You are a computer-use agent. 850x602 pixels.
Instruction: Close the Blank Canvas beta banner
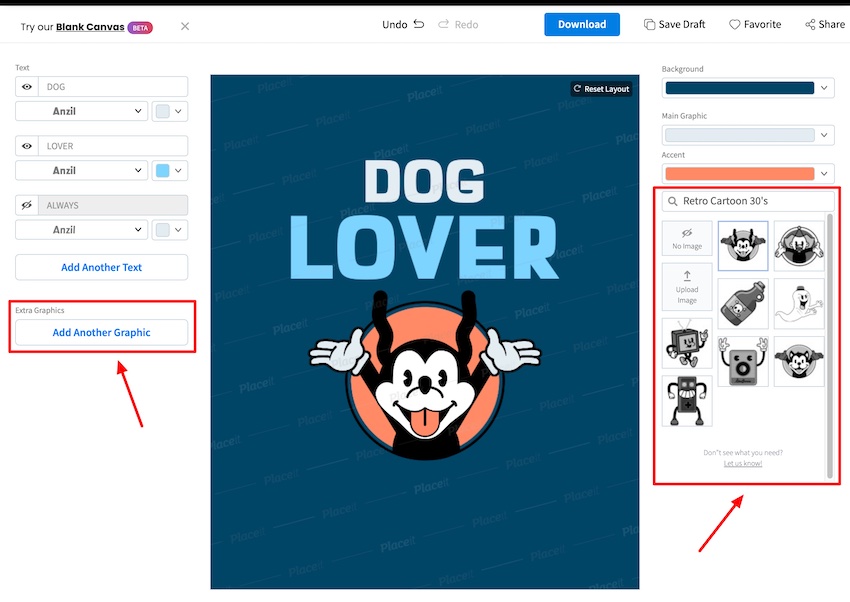click(185, 26)
